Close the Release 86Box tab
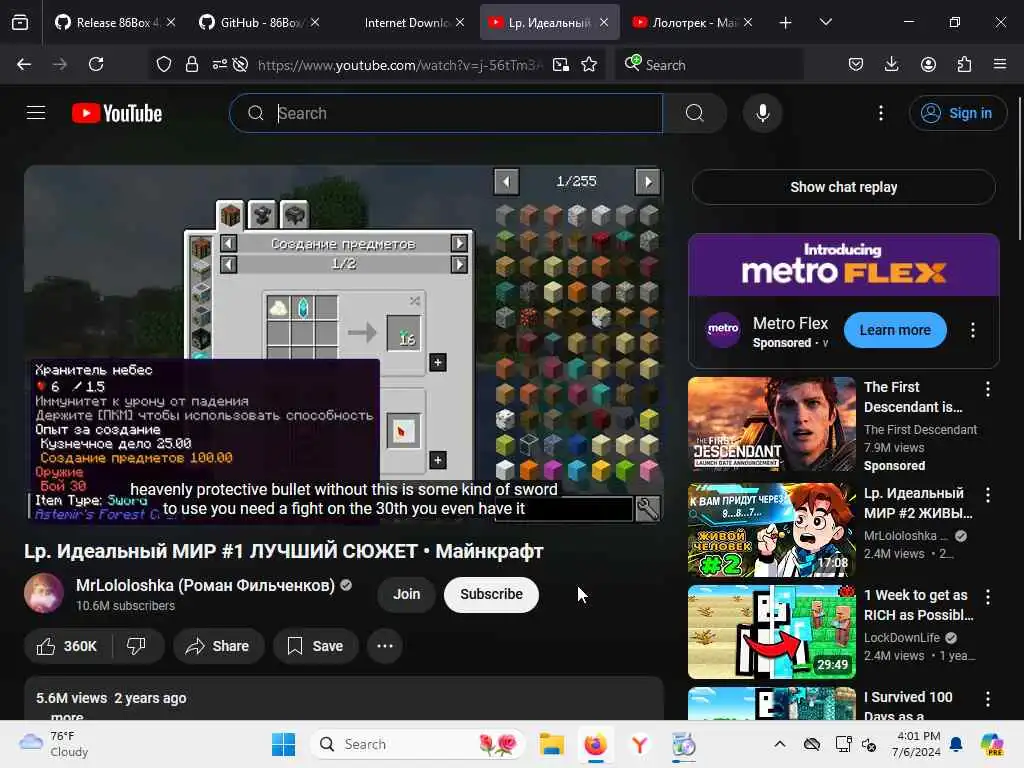This screenshot has width=1024, height=768. click(x=171, y=22)
